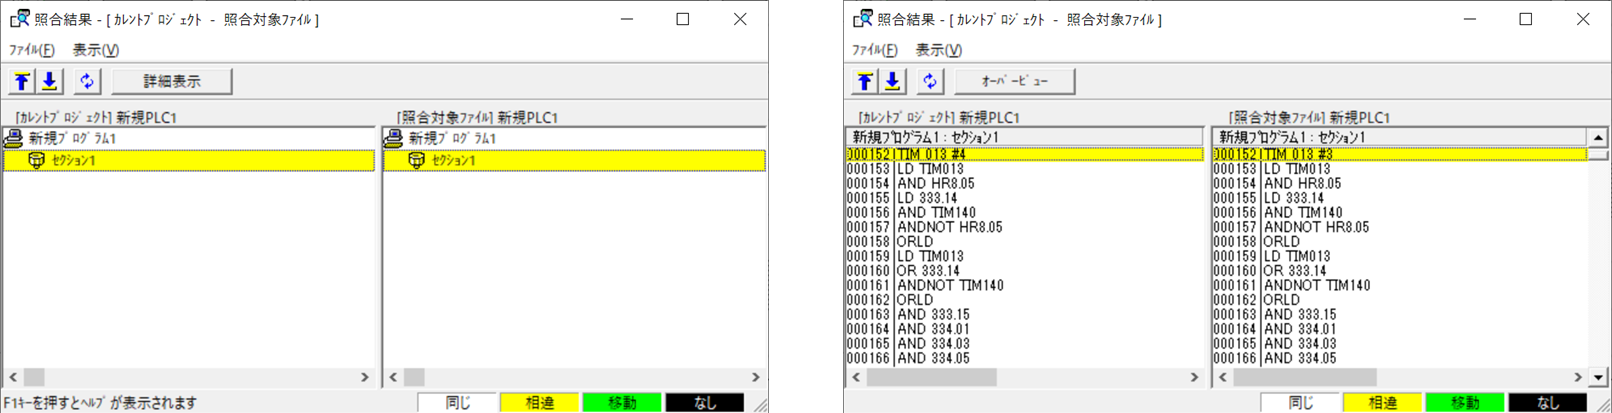
Task: Select highlighted row TIM 013 #4
Action: tap(1024, 154)
